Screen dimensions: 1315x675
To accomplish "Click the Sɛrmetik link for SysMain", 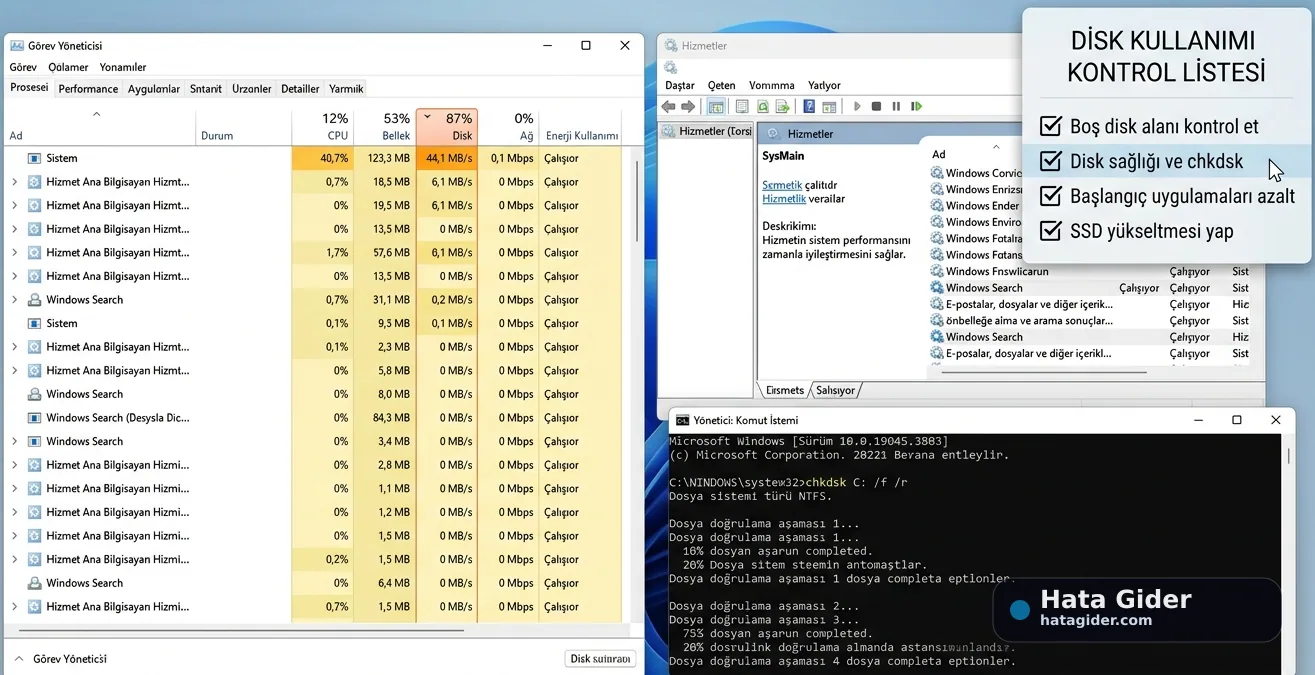I will (x=782, y=185).
